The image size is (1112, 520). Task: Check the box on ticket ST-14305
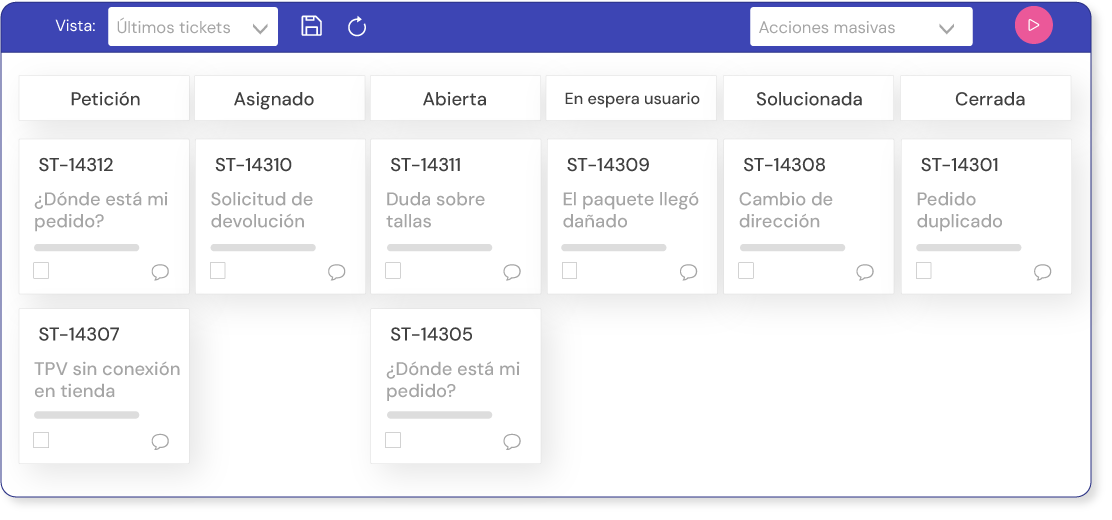pyautogui.click(x=393, y=441)
